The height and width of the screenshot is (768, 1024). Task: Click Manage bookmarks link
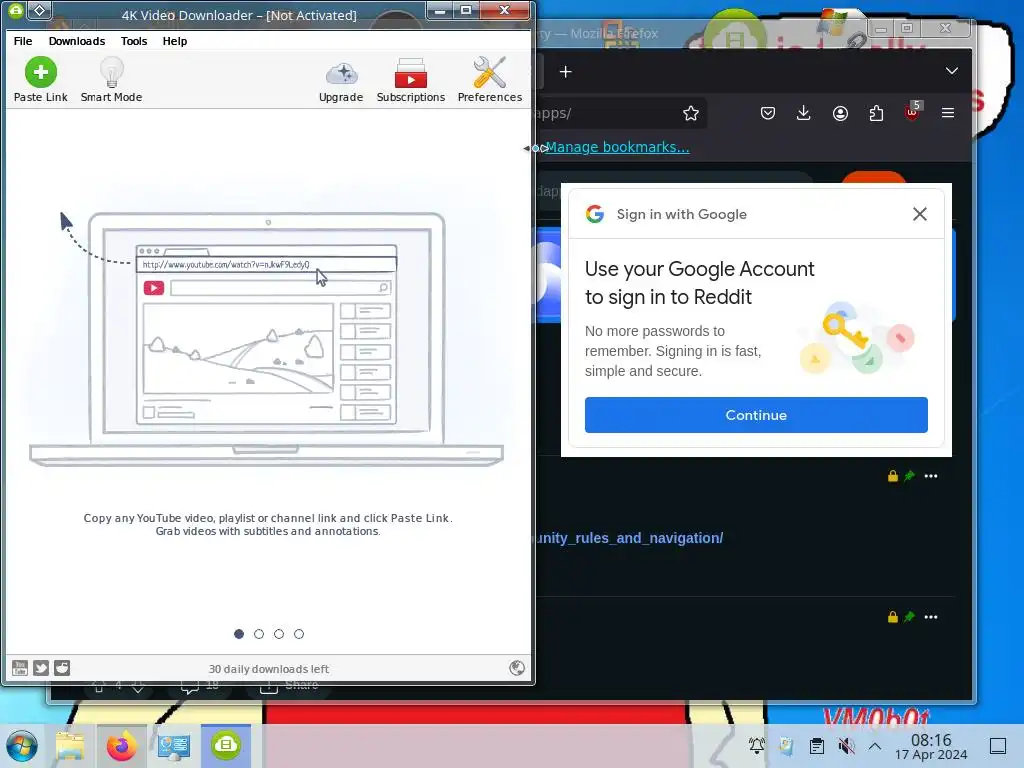pyautogui.click(x=617, y=148)
